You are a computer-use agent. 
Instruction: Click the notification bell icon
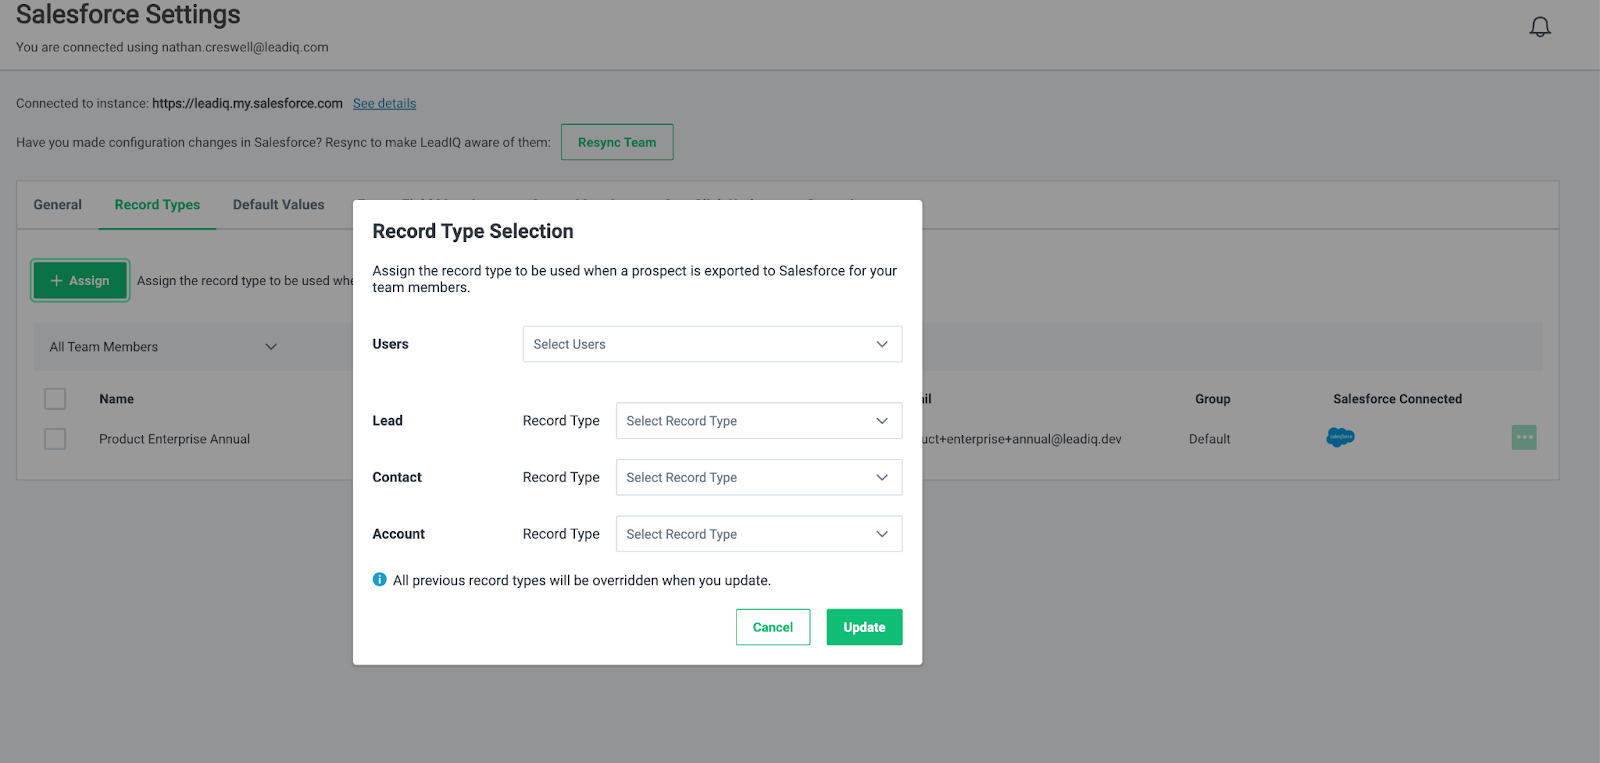point(1540,27)
